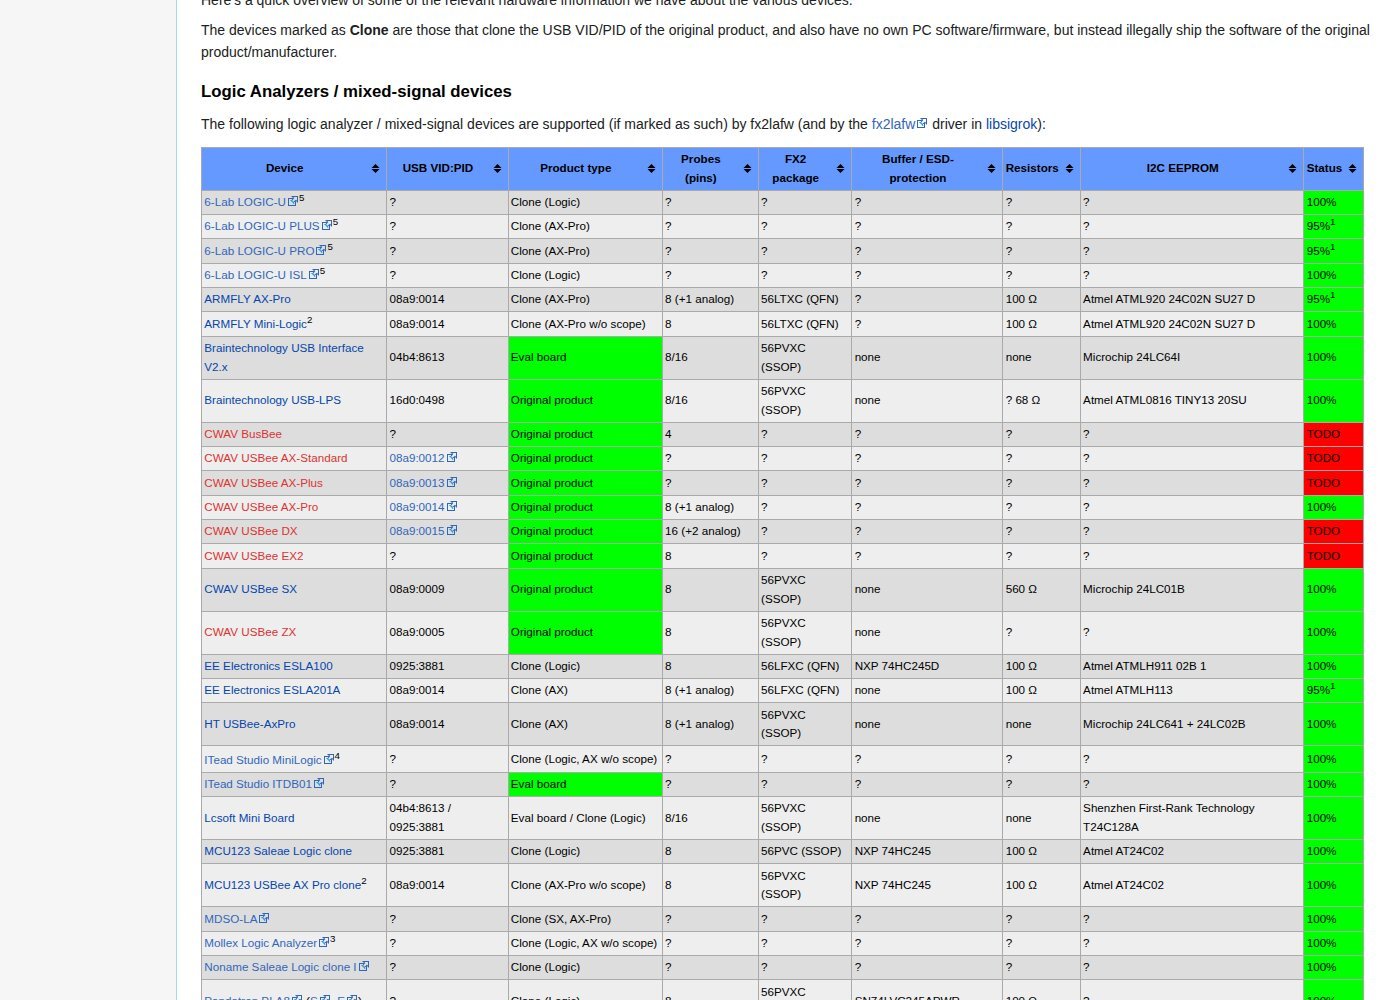
Task: Select the "Microchip 24LC64I" EEPROM cell
Action: [1191, 357]
